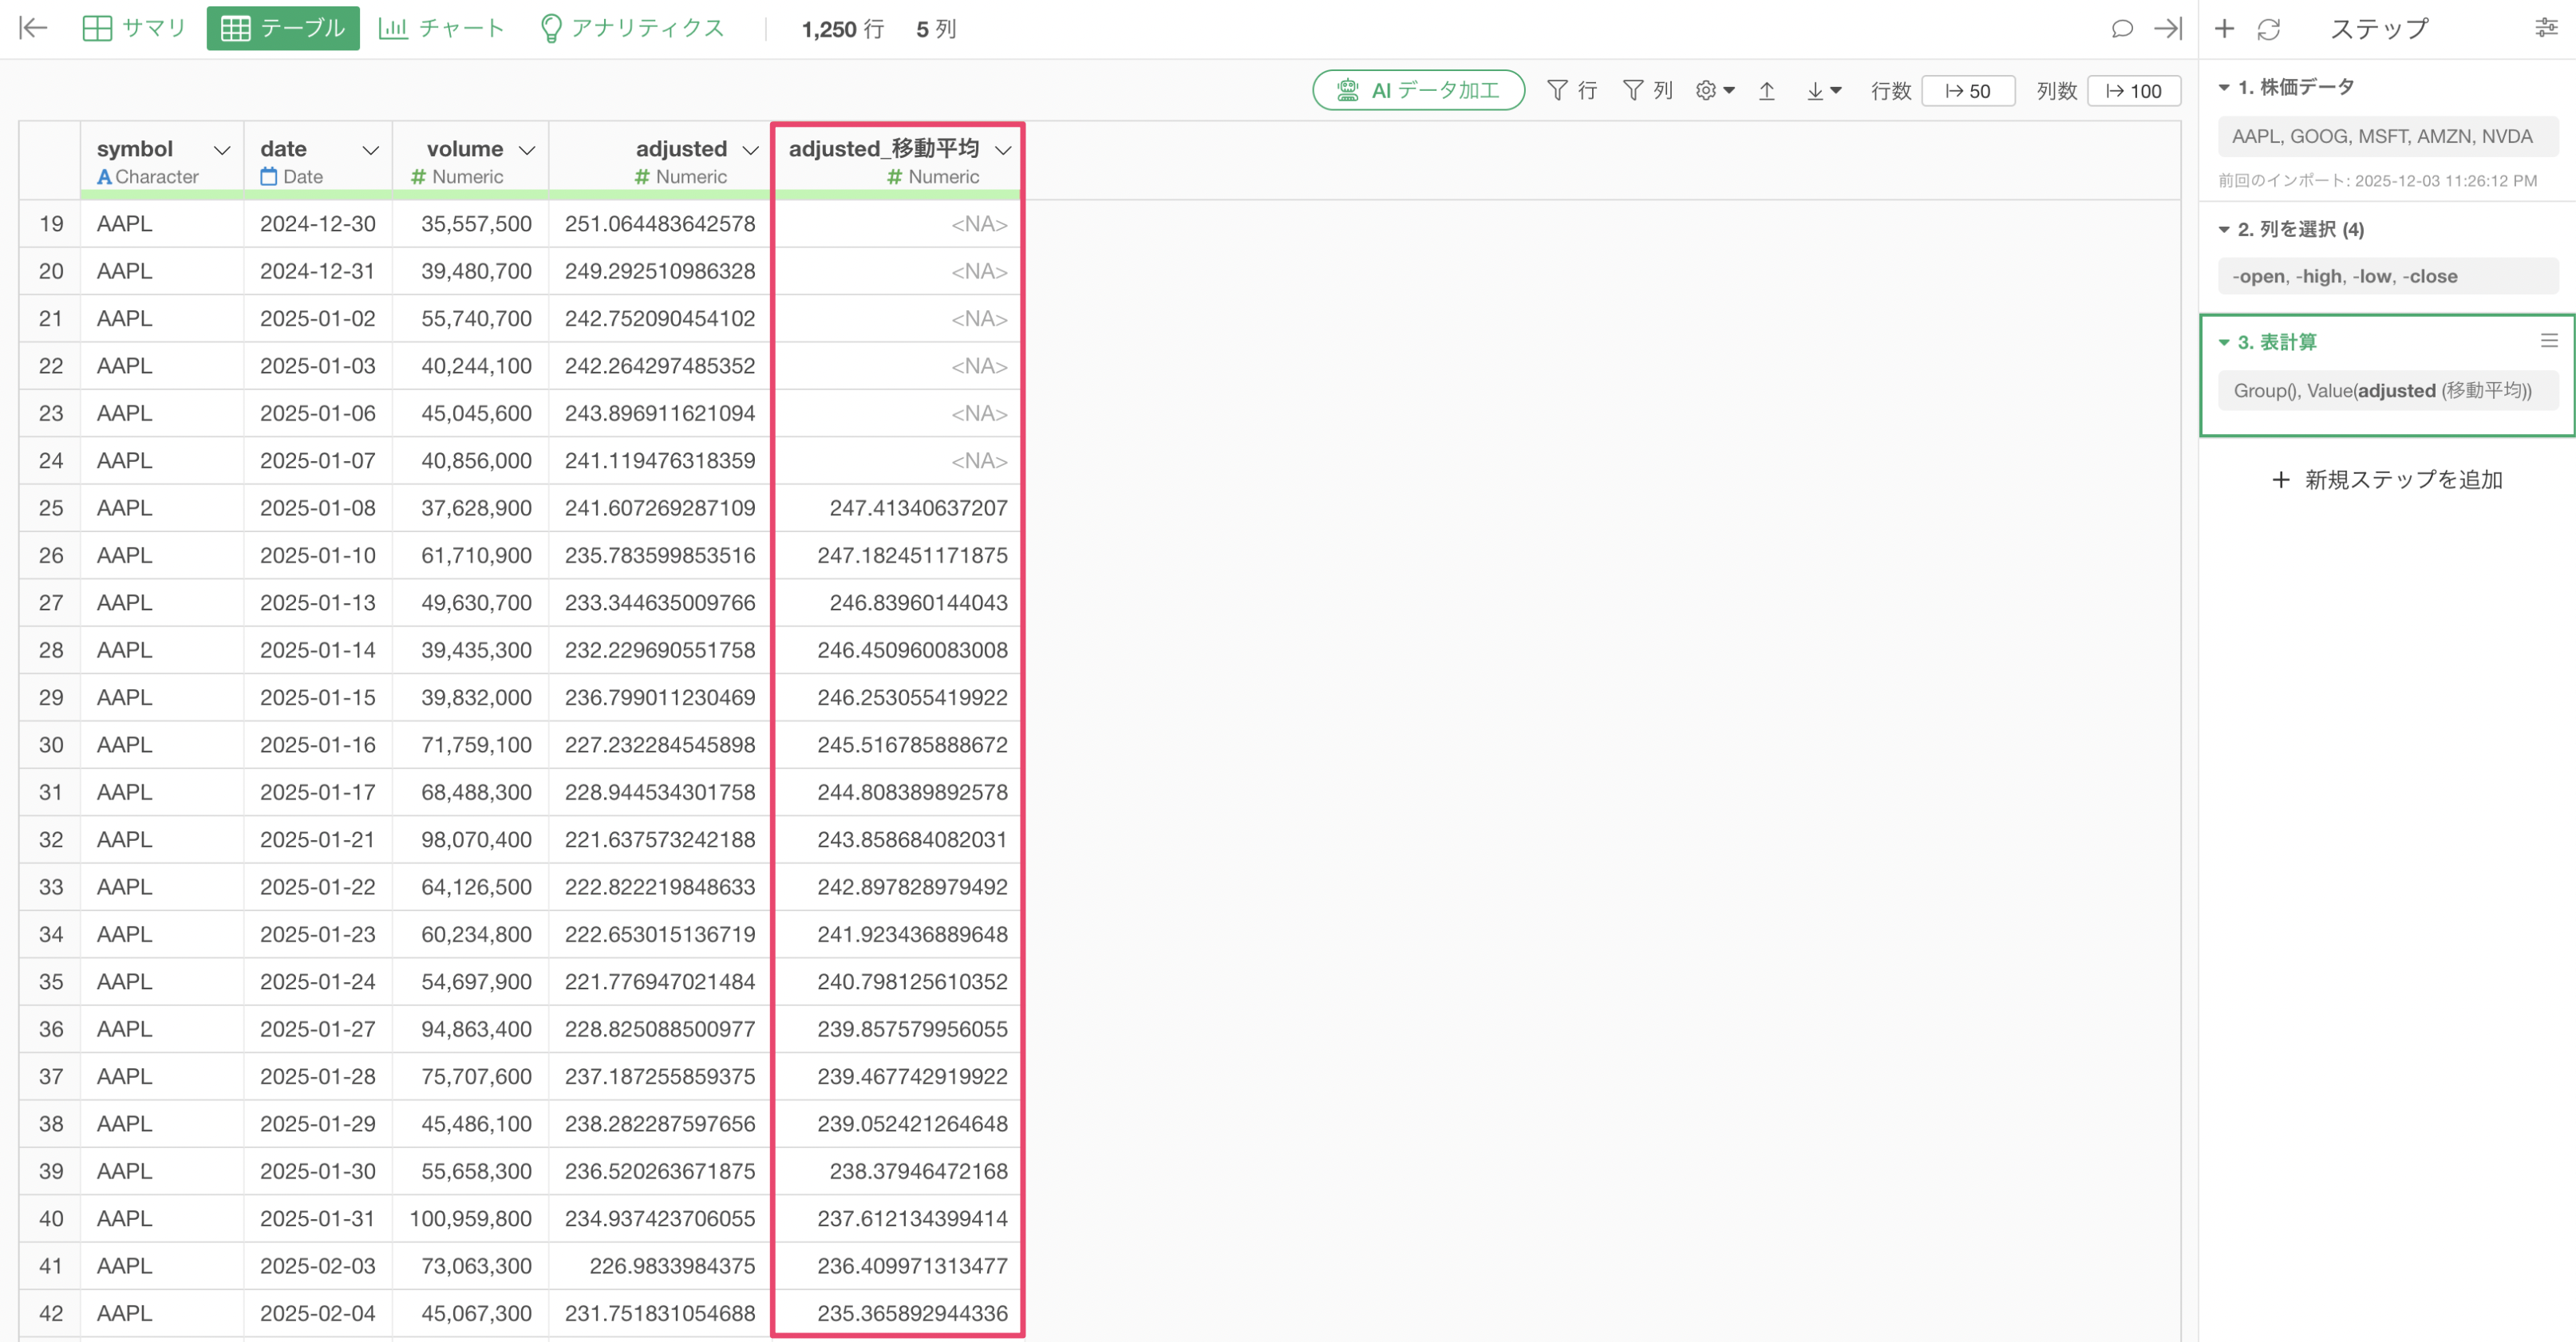Click 新規ステップを追加 link
The width and height of the screenshot is (2576, 1342).
[2386, 480]
